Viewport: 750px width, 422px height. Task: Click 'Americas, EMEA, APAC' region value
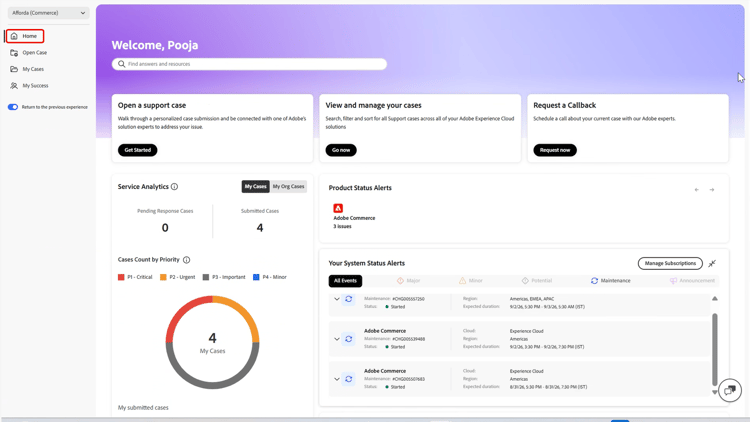coord(531,299)
